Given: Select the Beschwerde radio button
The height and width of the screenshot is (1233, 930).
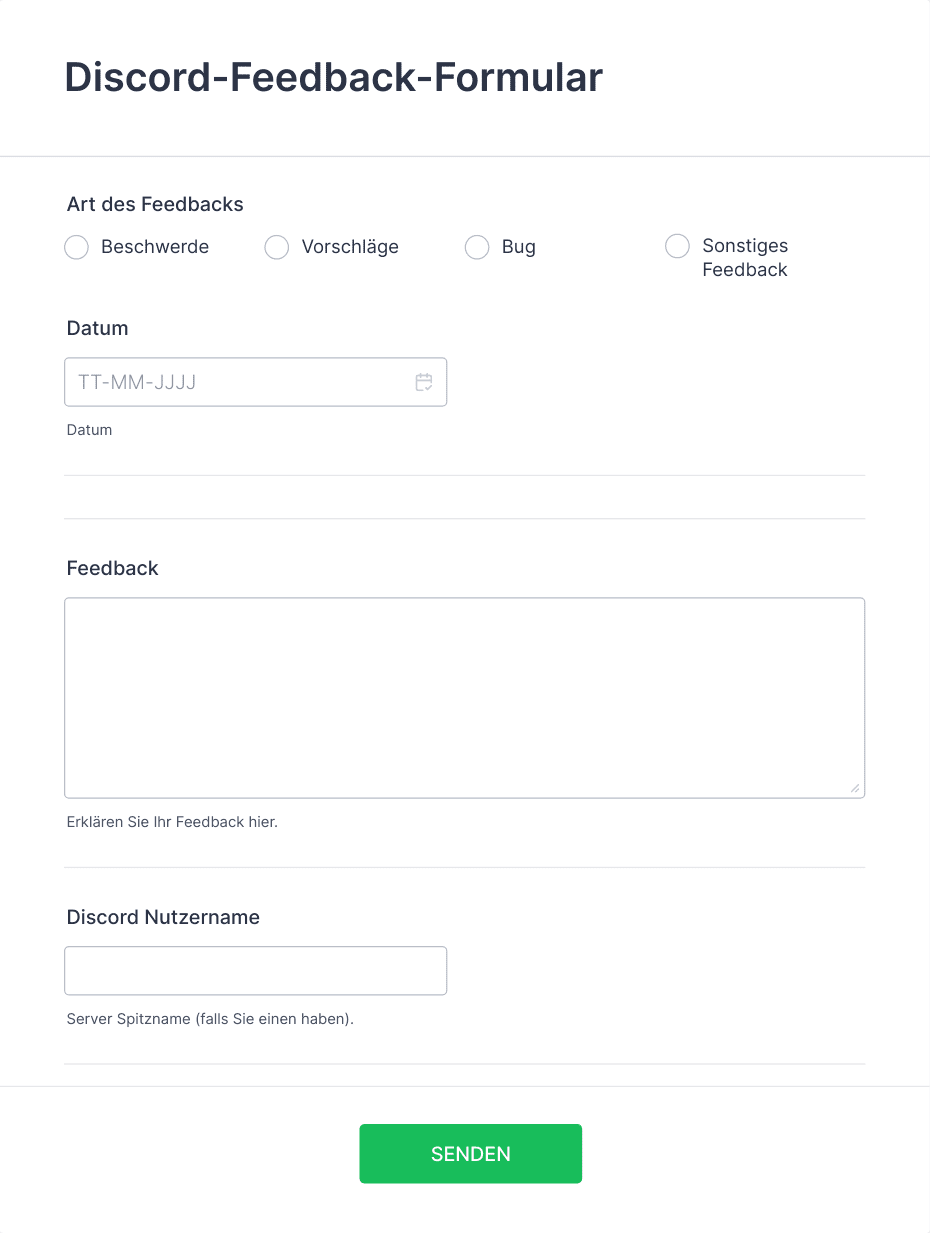Looking at the screenshot, I should 77,247.
